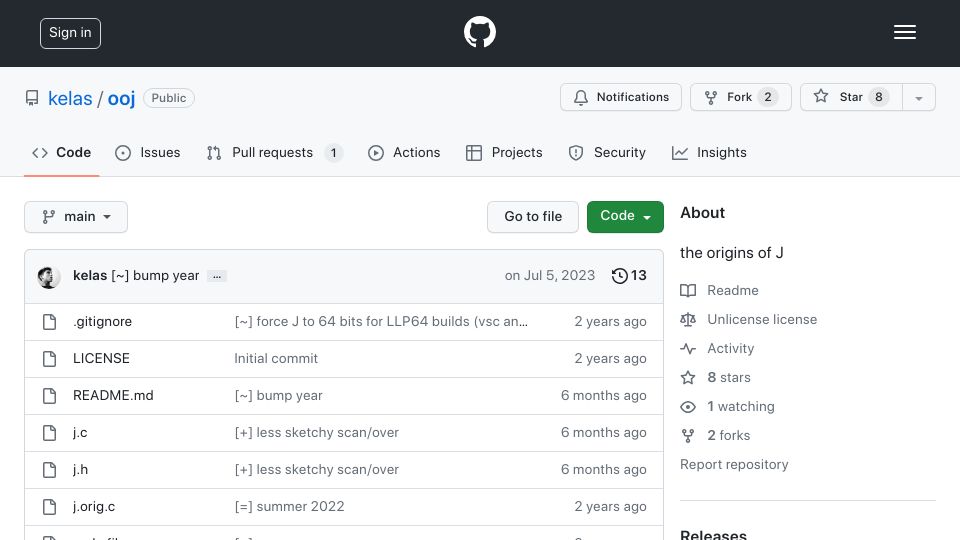Click the star icon beside 8 stars
The width and height of the screenshot is (960, 540).
tap(688, 378)
